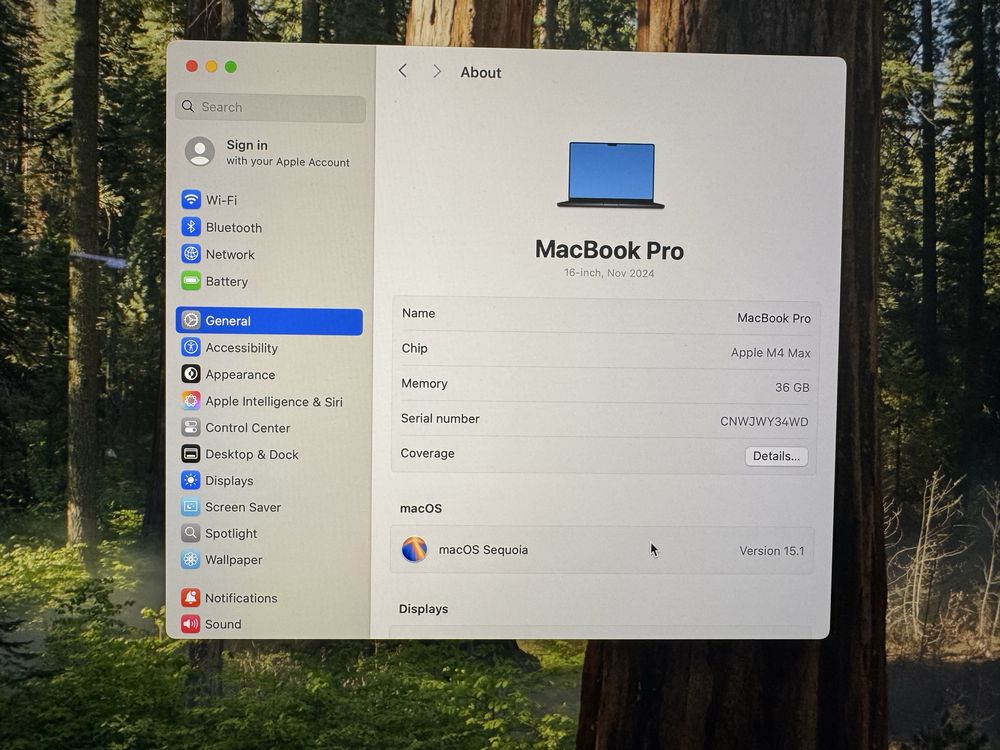Click macOS Sequoia label
Viewport: 1000px width, 750px height.
[483, 550]
